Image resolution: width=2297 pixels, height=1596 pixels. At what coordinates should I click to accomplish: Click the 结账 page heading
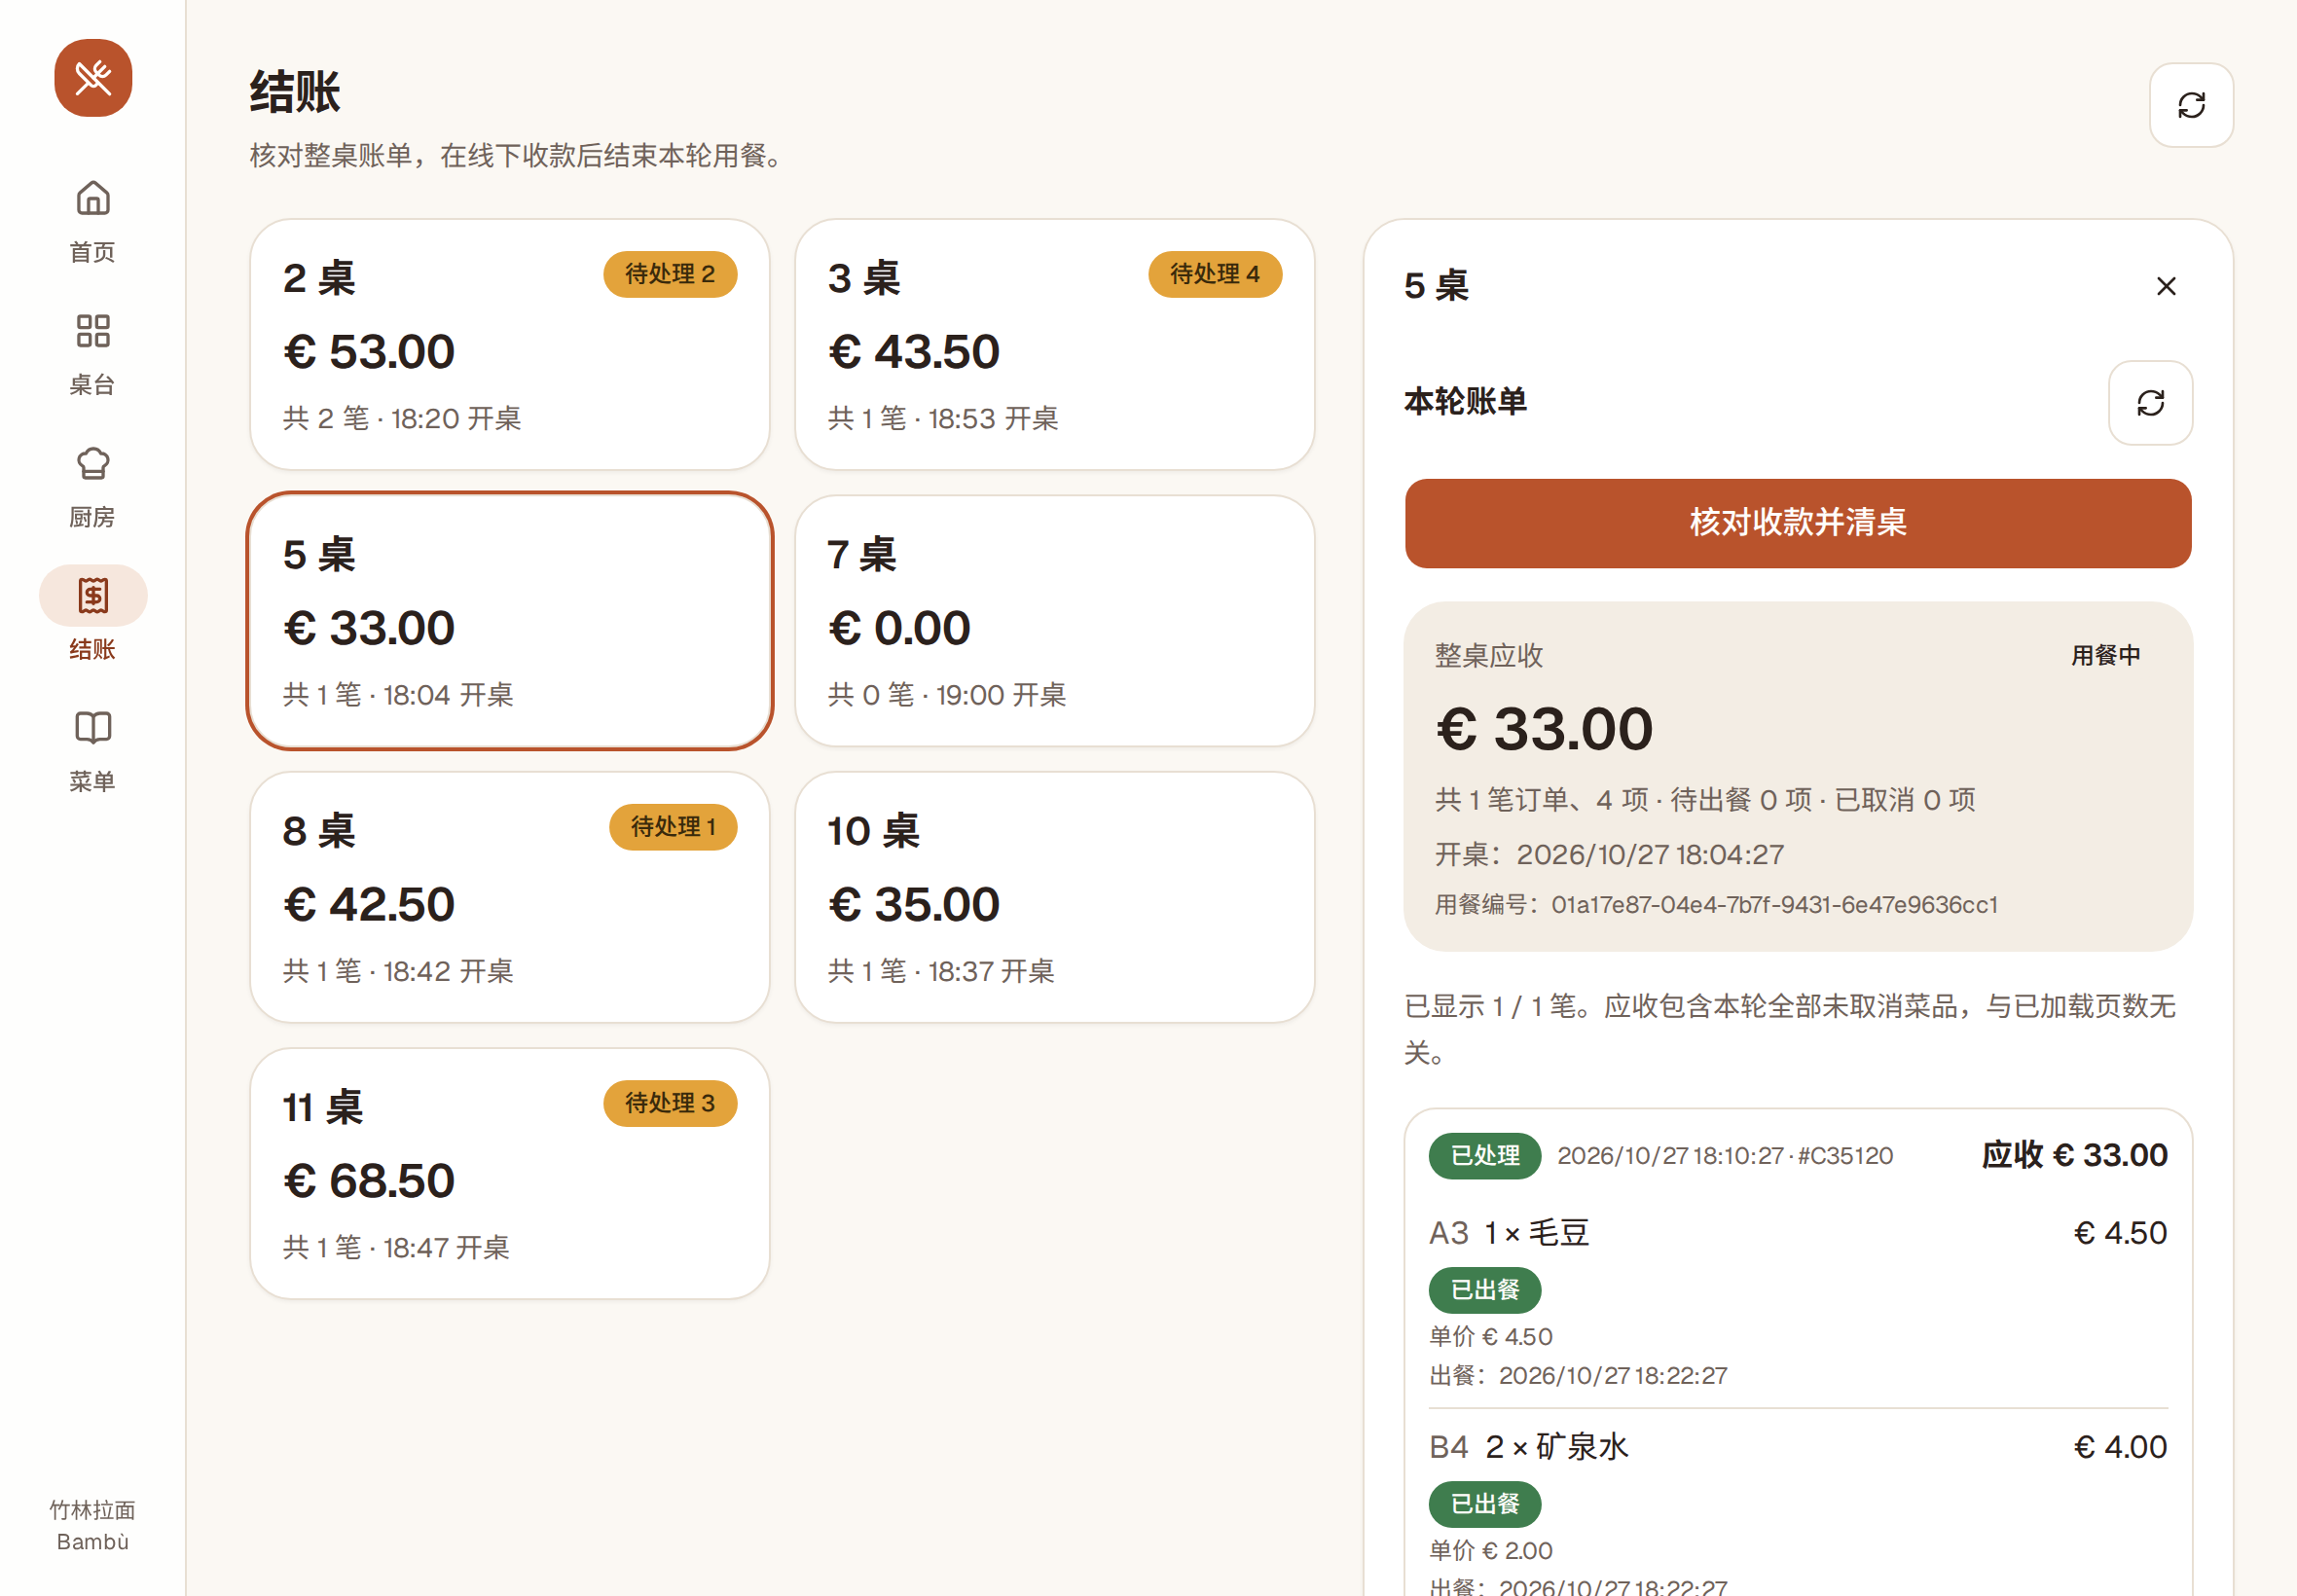(x=295, y=92)
